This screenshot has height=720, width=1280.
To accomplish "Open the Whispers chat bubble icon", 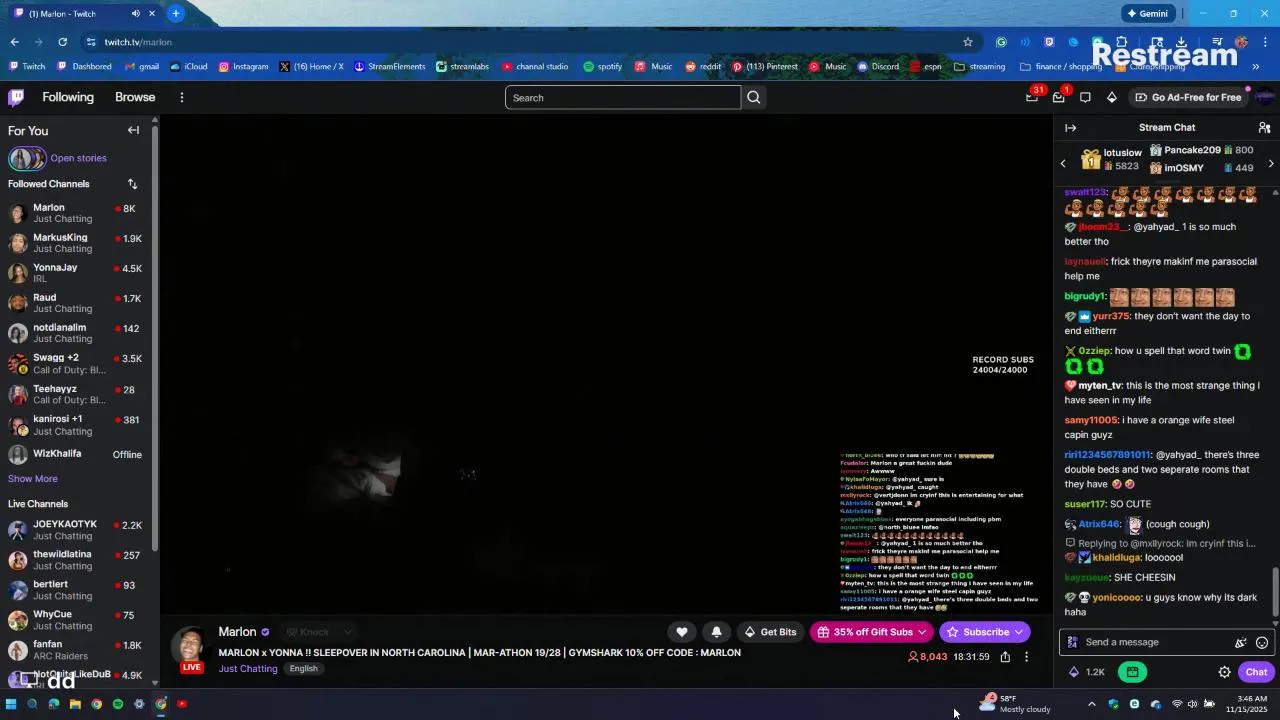I will (x=1085, y=97).
